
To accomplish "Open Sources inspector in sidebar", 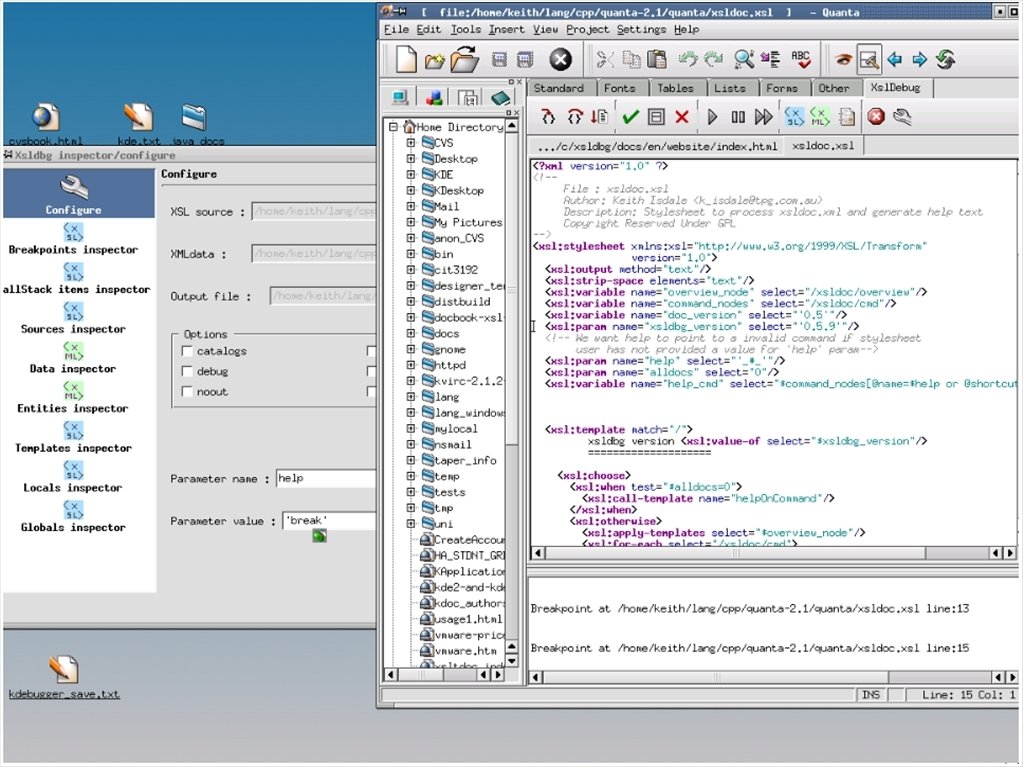I will pos(73,319).
